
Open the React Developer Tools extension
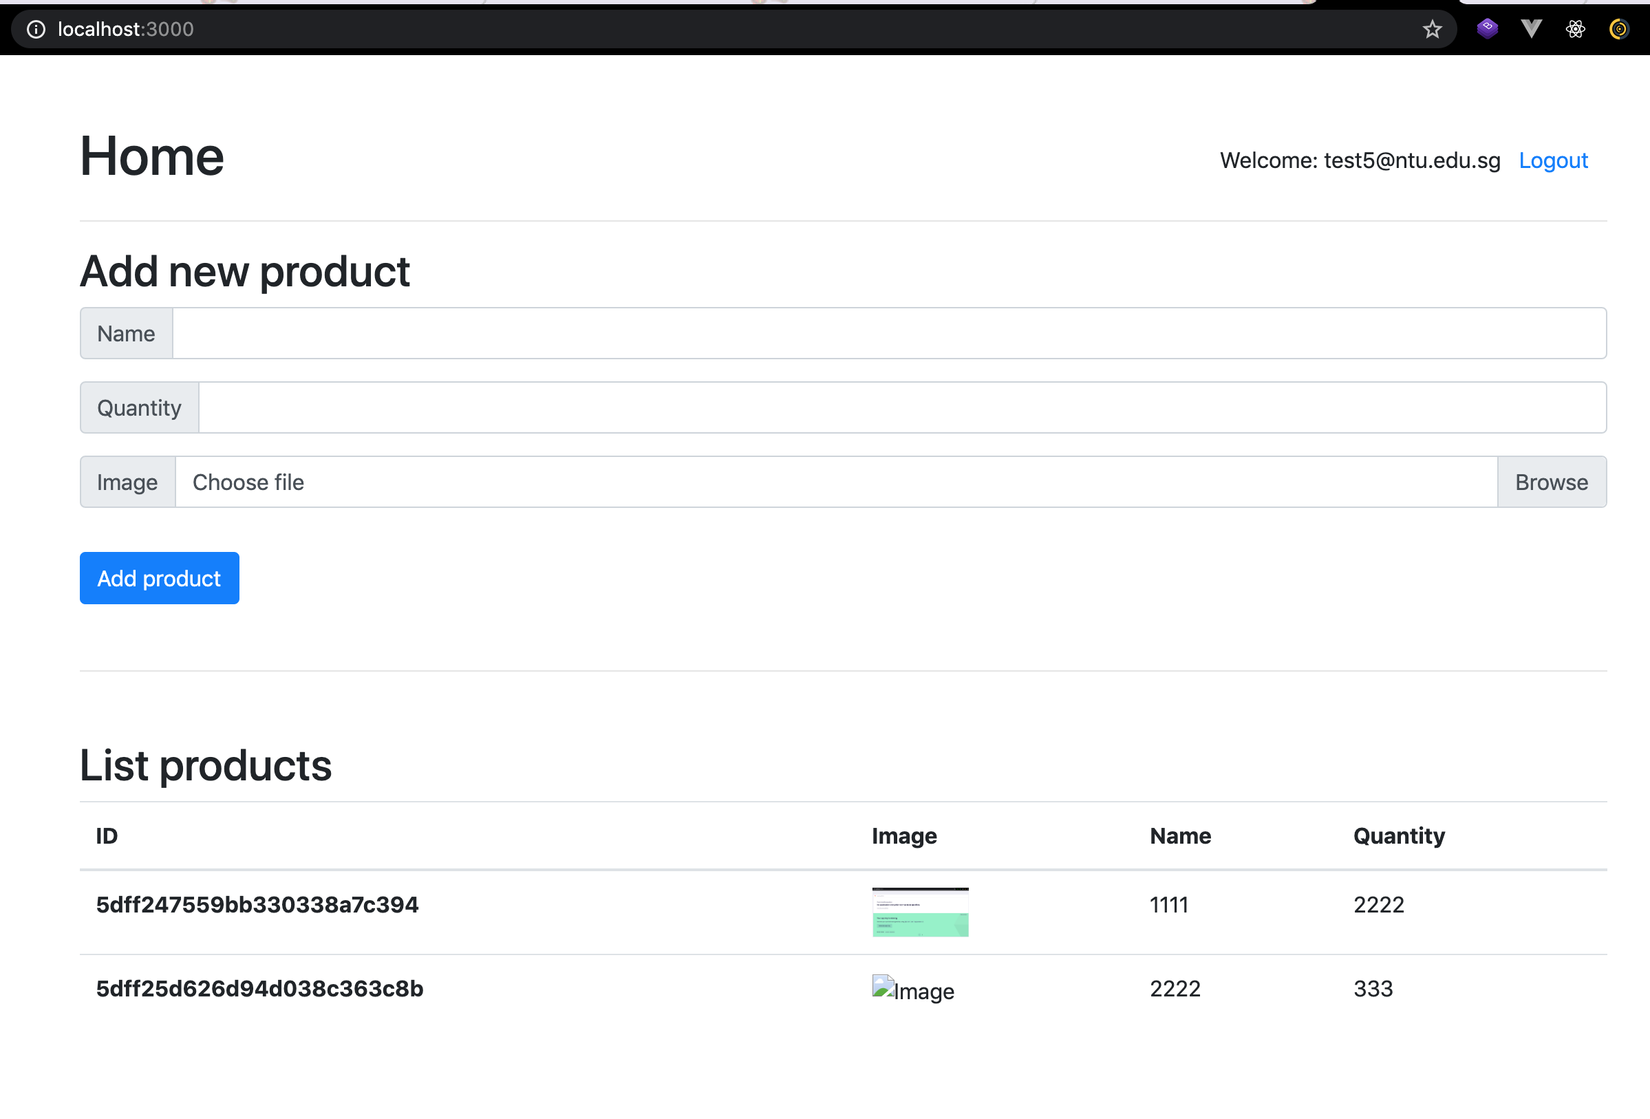[1575, 29]
